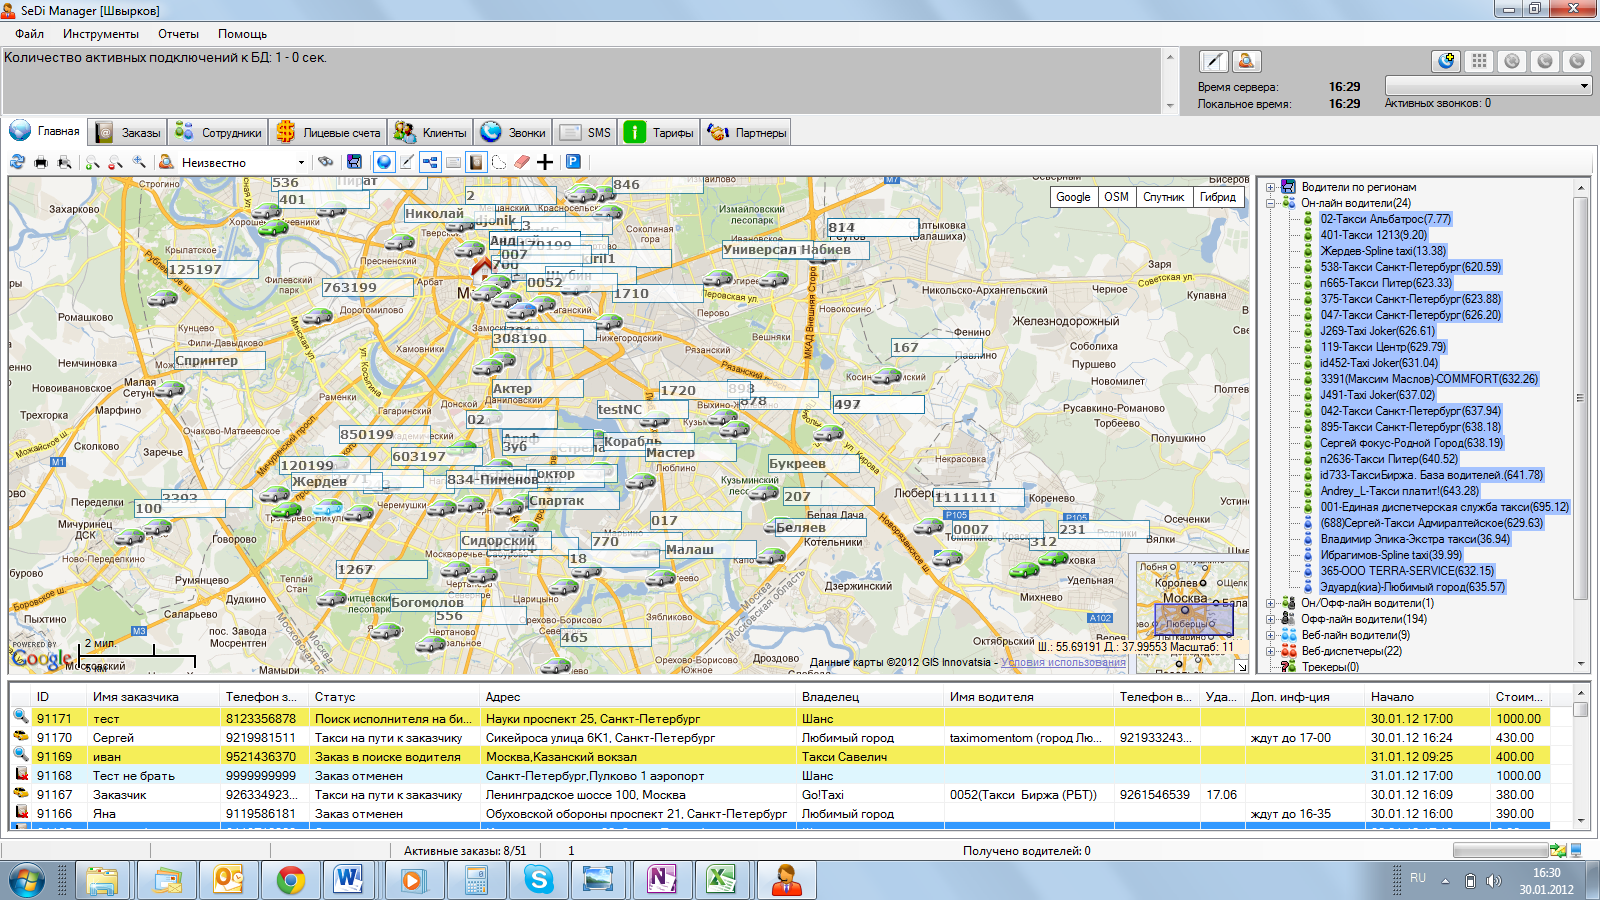Viewport: 1600px width, 900px height.
Task: Select driver 02-Такси Альбатрос(7.77) in tree
Action: [x=1385, y=219]
